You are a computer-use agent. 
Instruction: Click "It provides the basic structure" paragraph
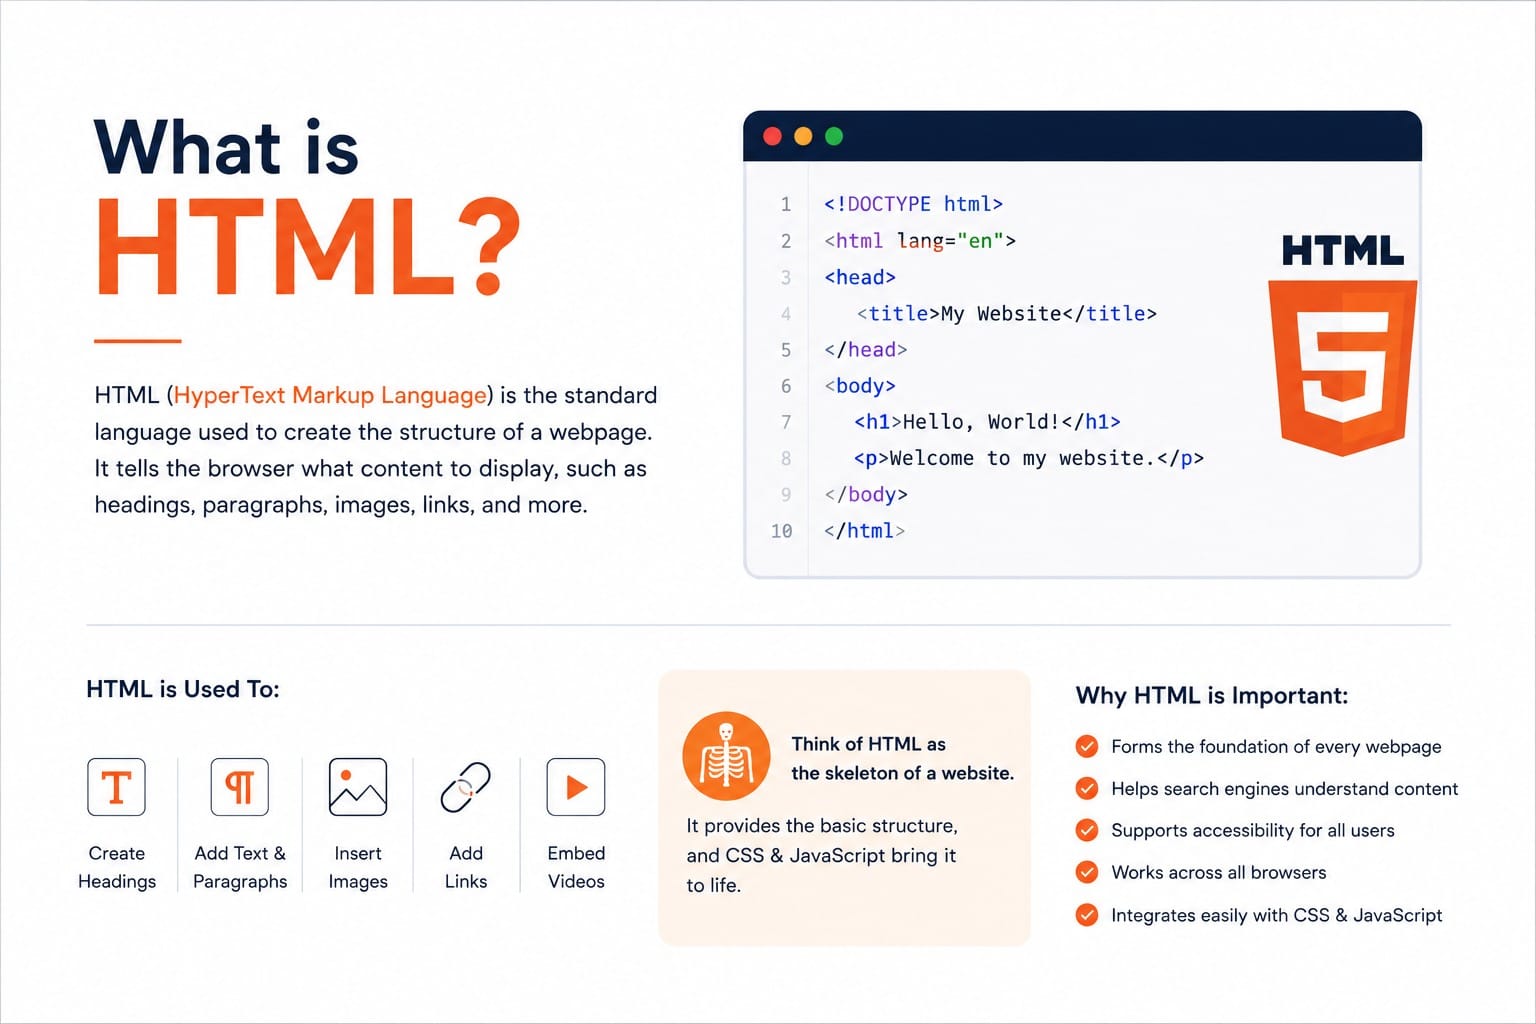click(821, 855)
